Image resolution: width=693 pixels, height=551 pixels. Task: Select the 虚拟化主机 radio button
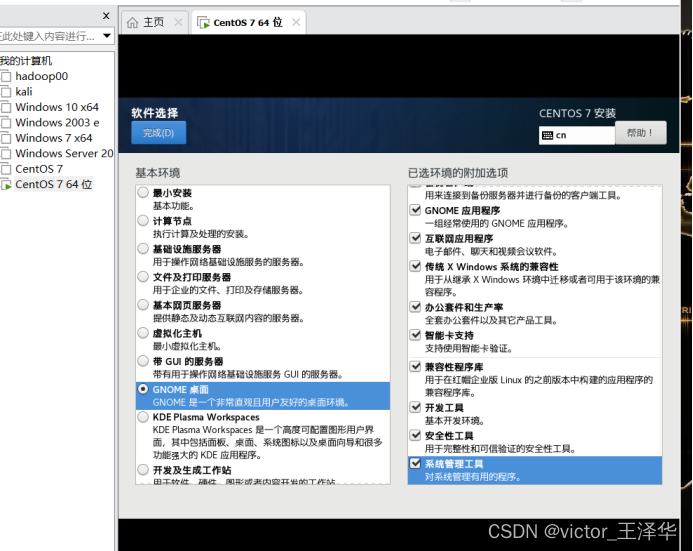point(143,333)
